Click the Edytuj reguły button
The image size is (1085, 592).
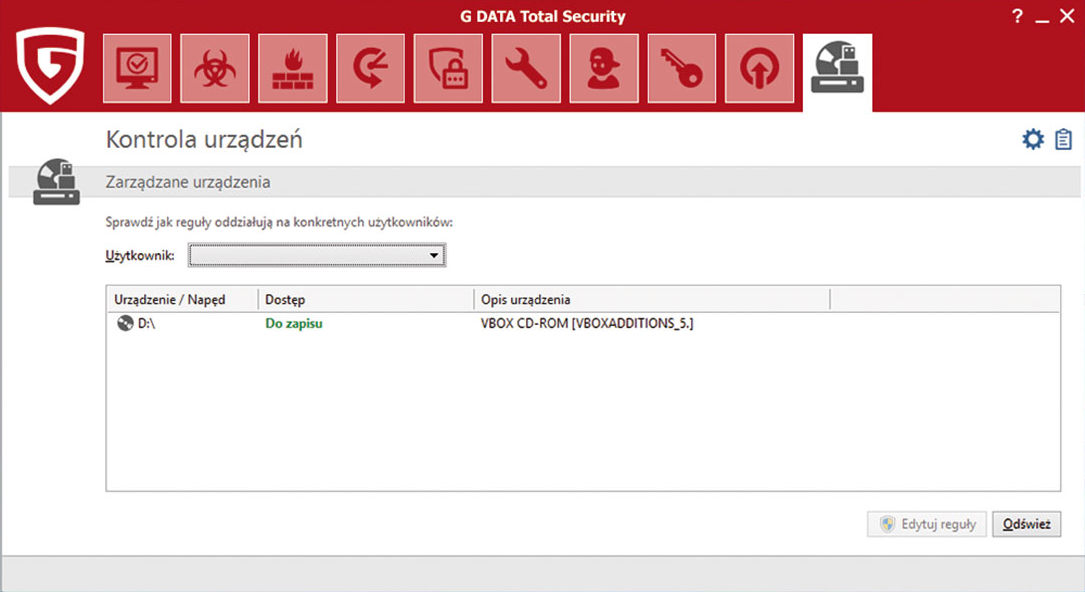927,524
